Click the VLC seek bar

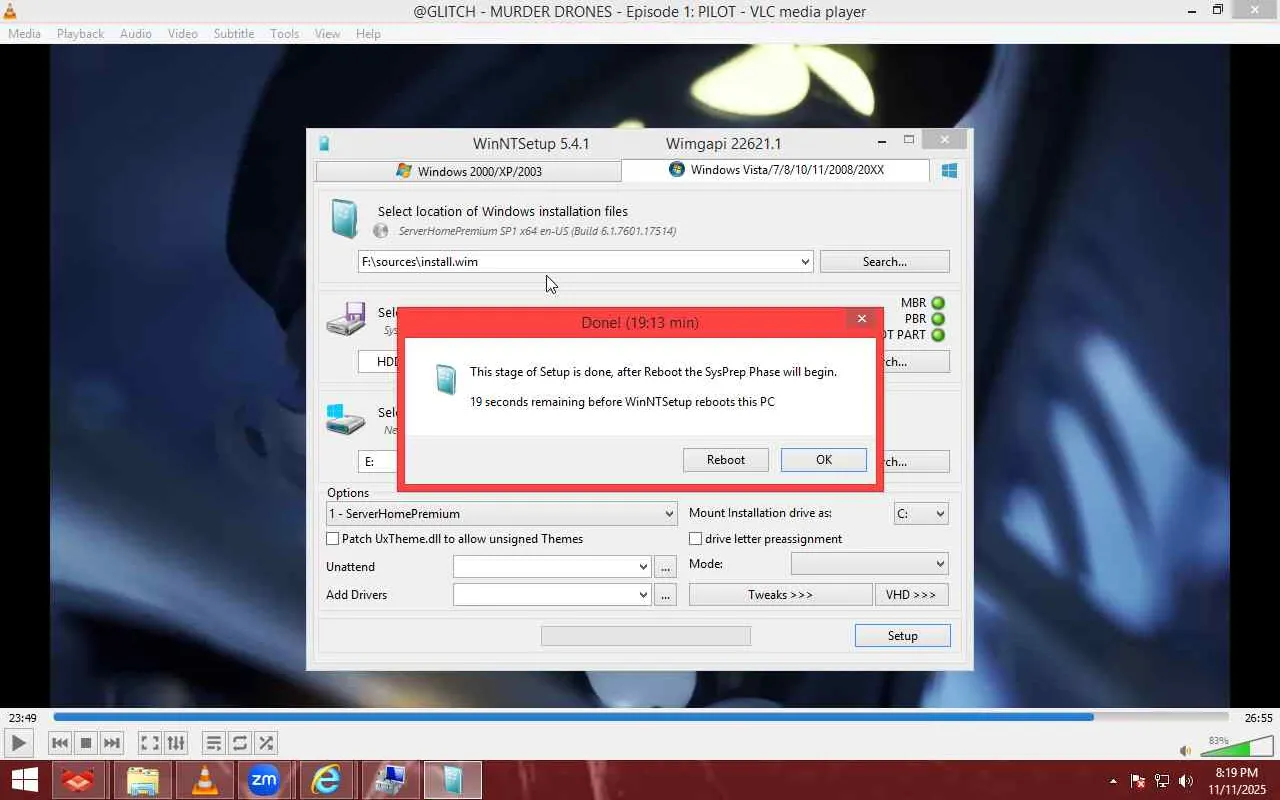[640, 717]
